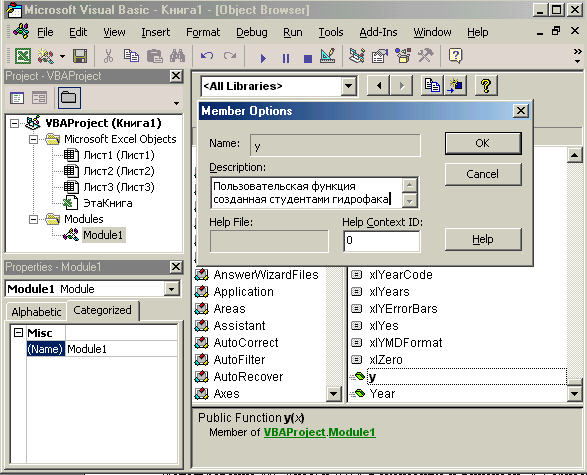Click the Description text box

tap(306, 193)
